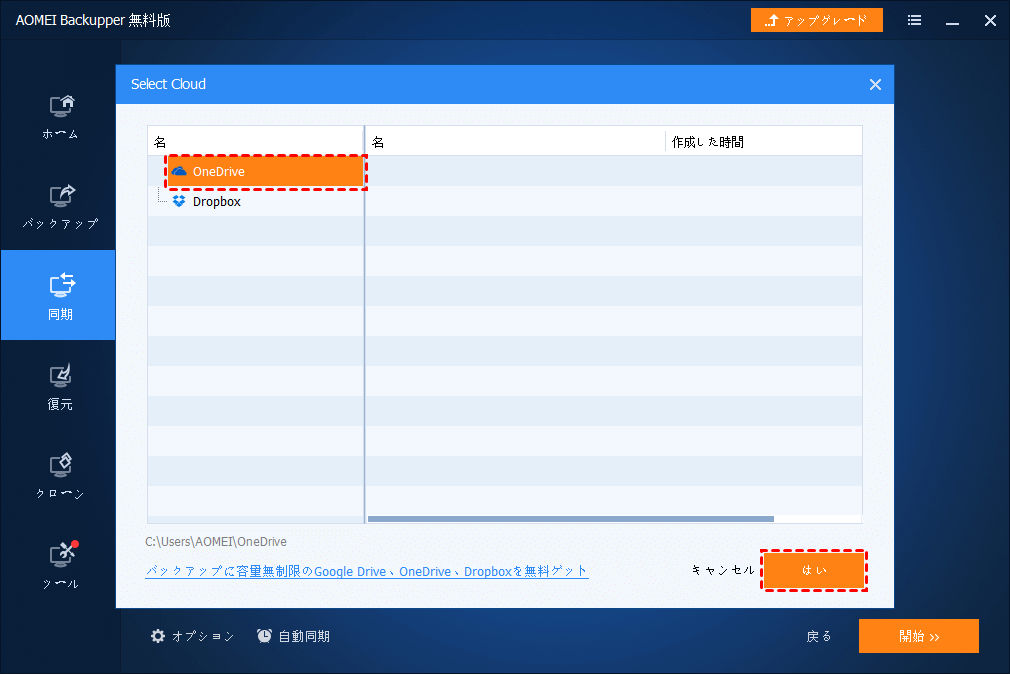Confirm with the はい (Yes) button
The image size is (1010, 675).
click(814, 570)
